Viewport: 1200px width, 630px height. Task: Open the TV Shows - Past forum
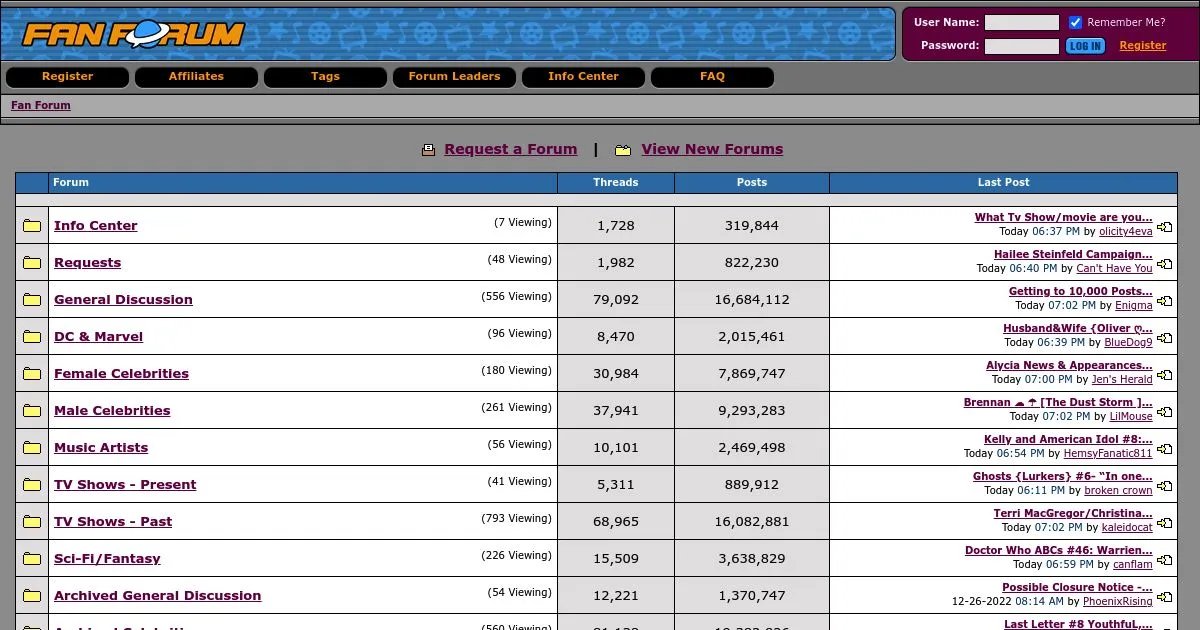(x=113, y=522)
